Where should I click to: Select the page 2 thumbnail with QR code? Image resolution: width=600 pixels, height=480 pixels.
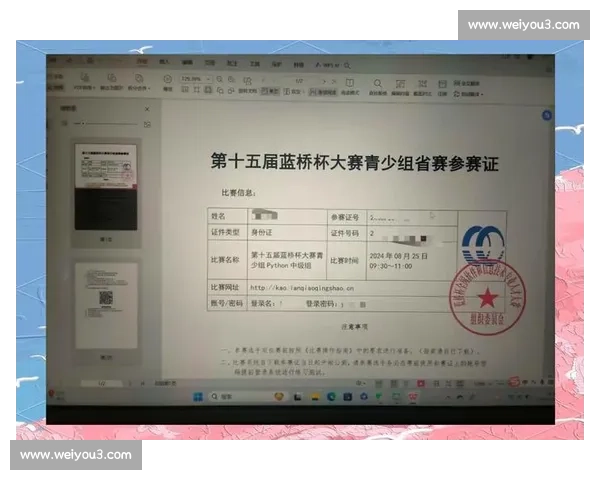pos(106,305)
